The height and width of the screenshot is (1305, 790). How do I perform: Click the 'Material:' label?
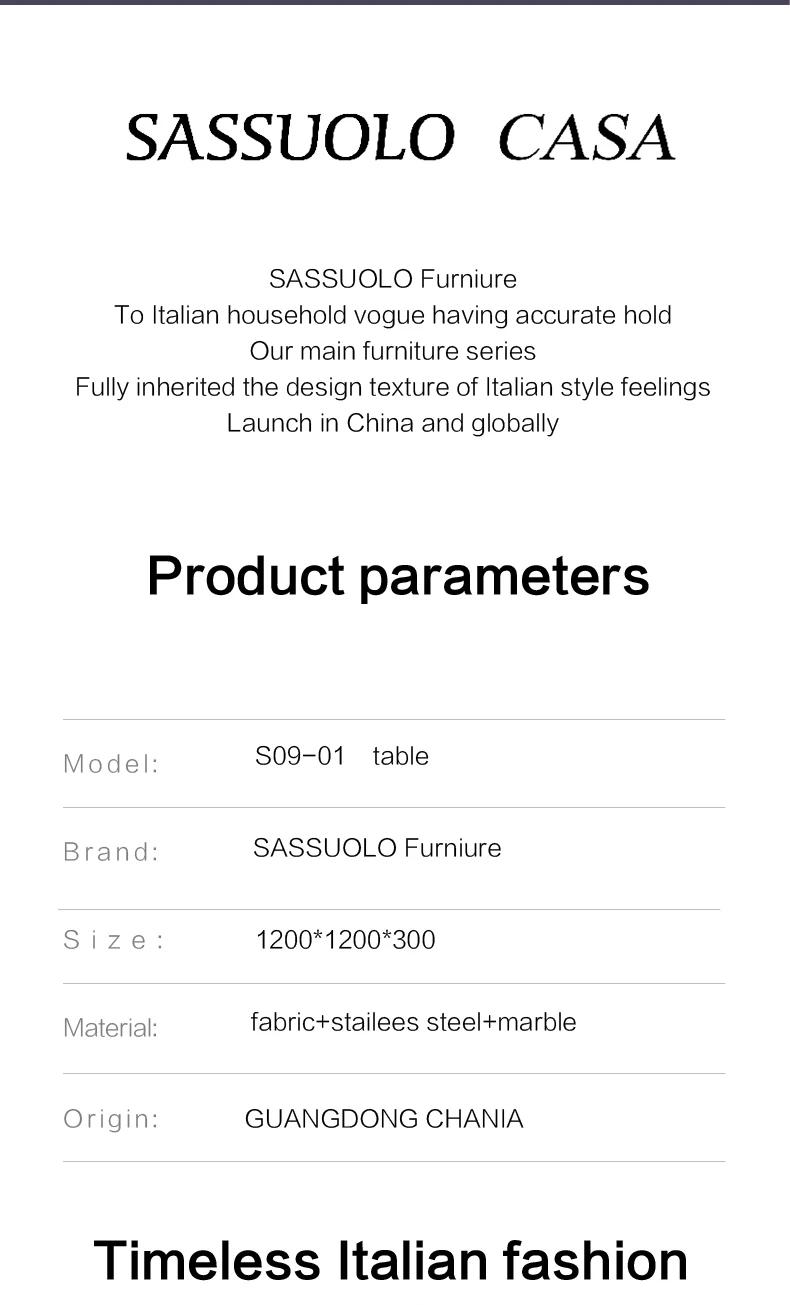point(110,1028)
